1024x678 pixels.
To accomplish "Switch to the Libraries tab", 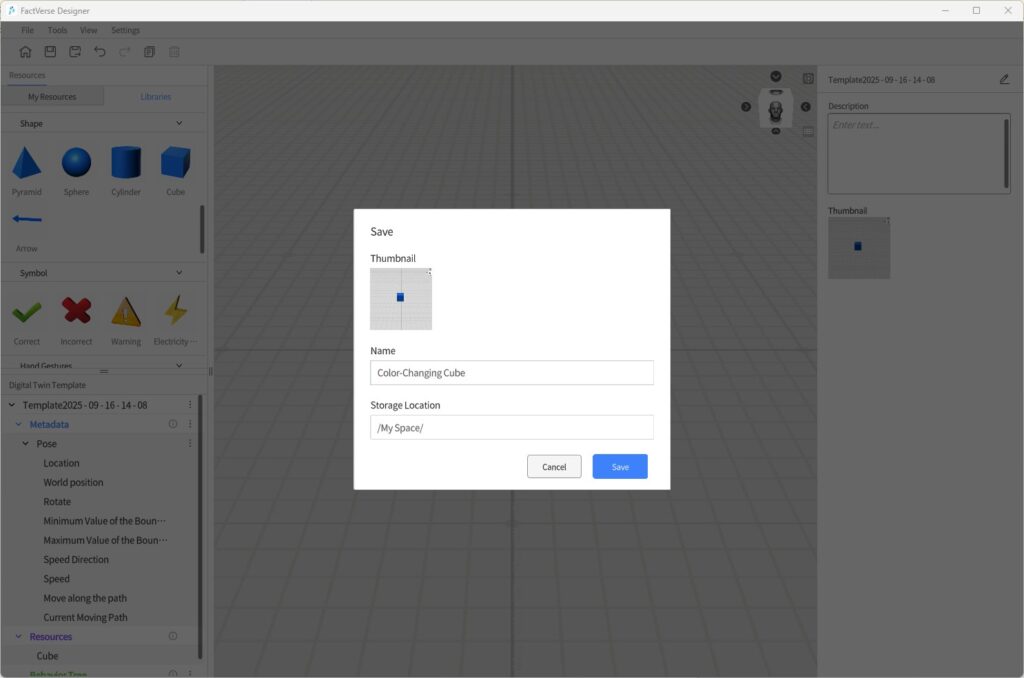I will point(155,97).
